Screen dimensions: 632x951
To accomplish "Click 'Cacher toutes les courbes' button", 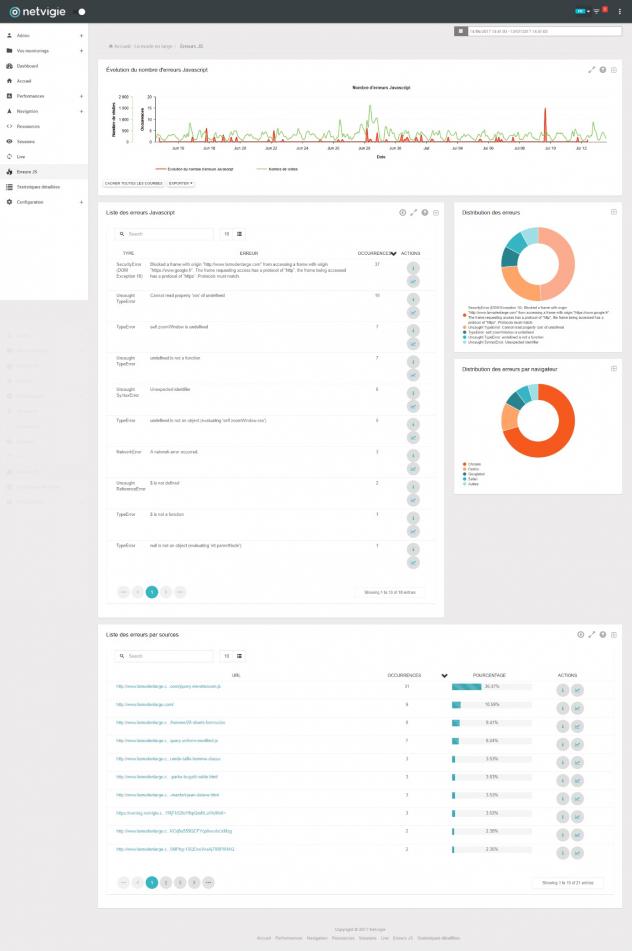I will point(133,183).
